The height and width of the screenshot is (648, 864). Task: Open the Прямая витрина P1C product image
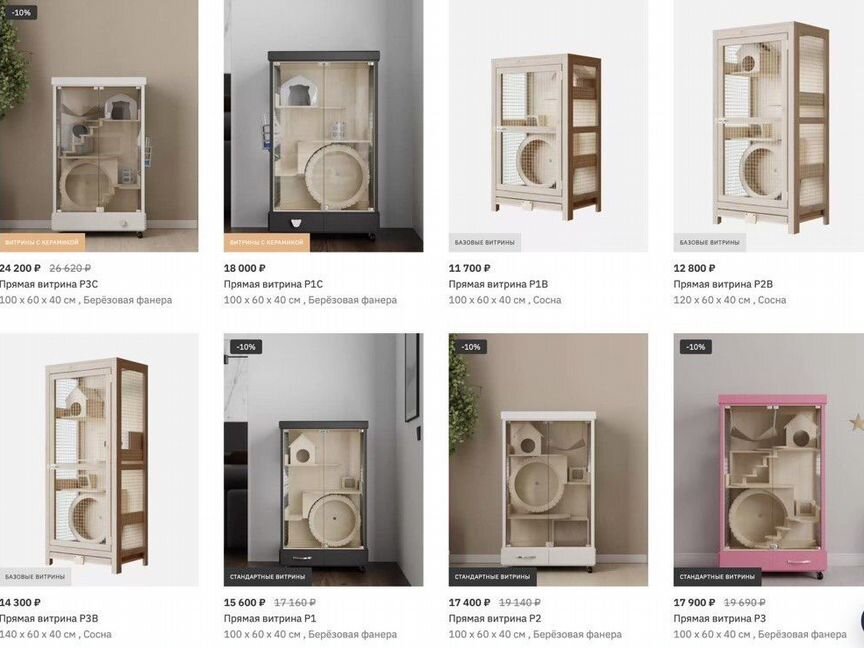323,126
